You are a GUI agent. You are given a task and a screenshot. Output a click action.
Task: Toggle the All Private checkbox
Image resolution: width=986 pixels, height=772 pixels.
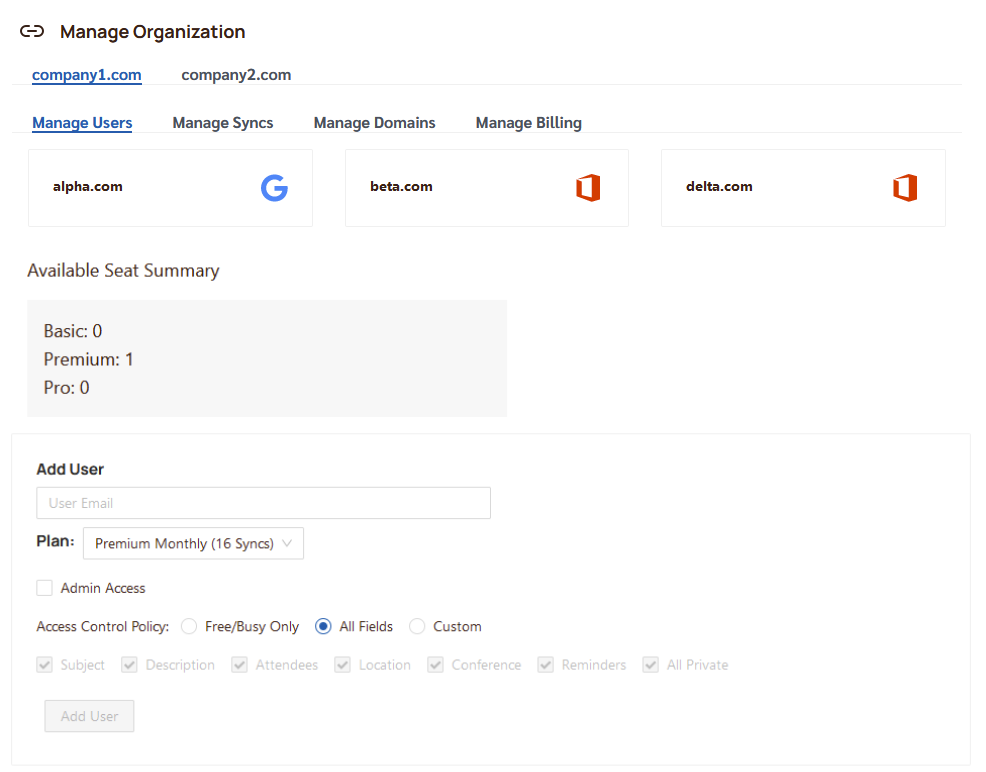click(650, 664)
